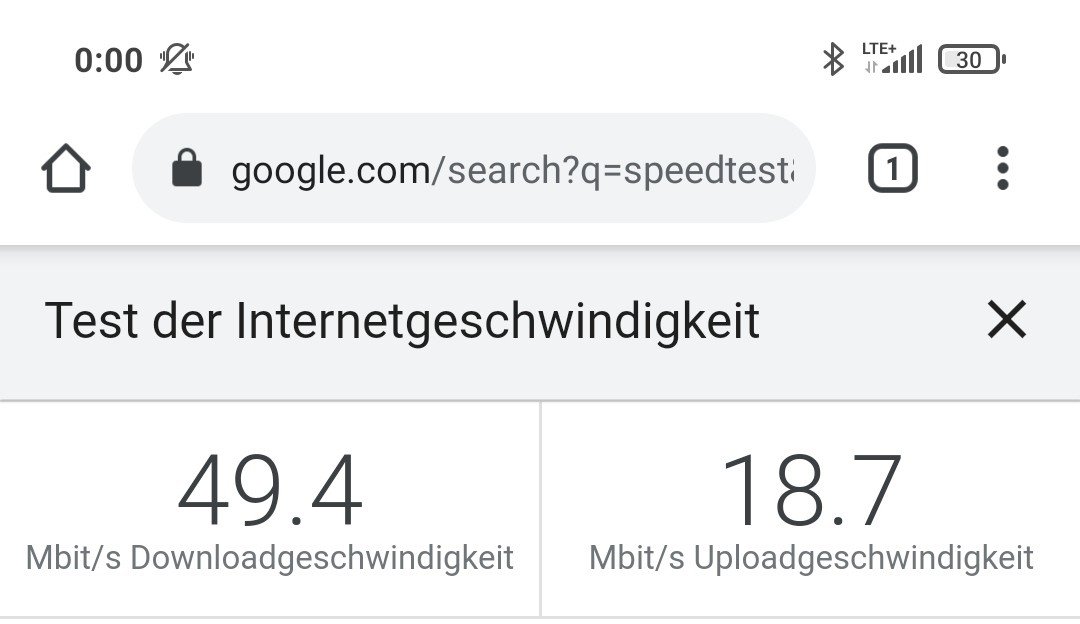Screen dimensions: 1080x624
Task: Open the three-dot browser menu
Action: pyautogui.click(x=1003, y=168)
